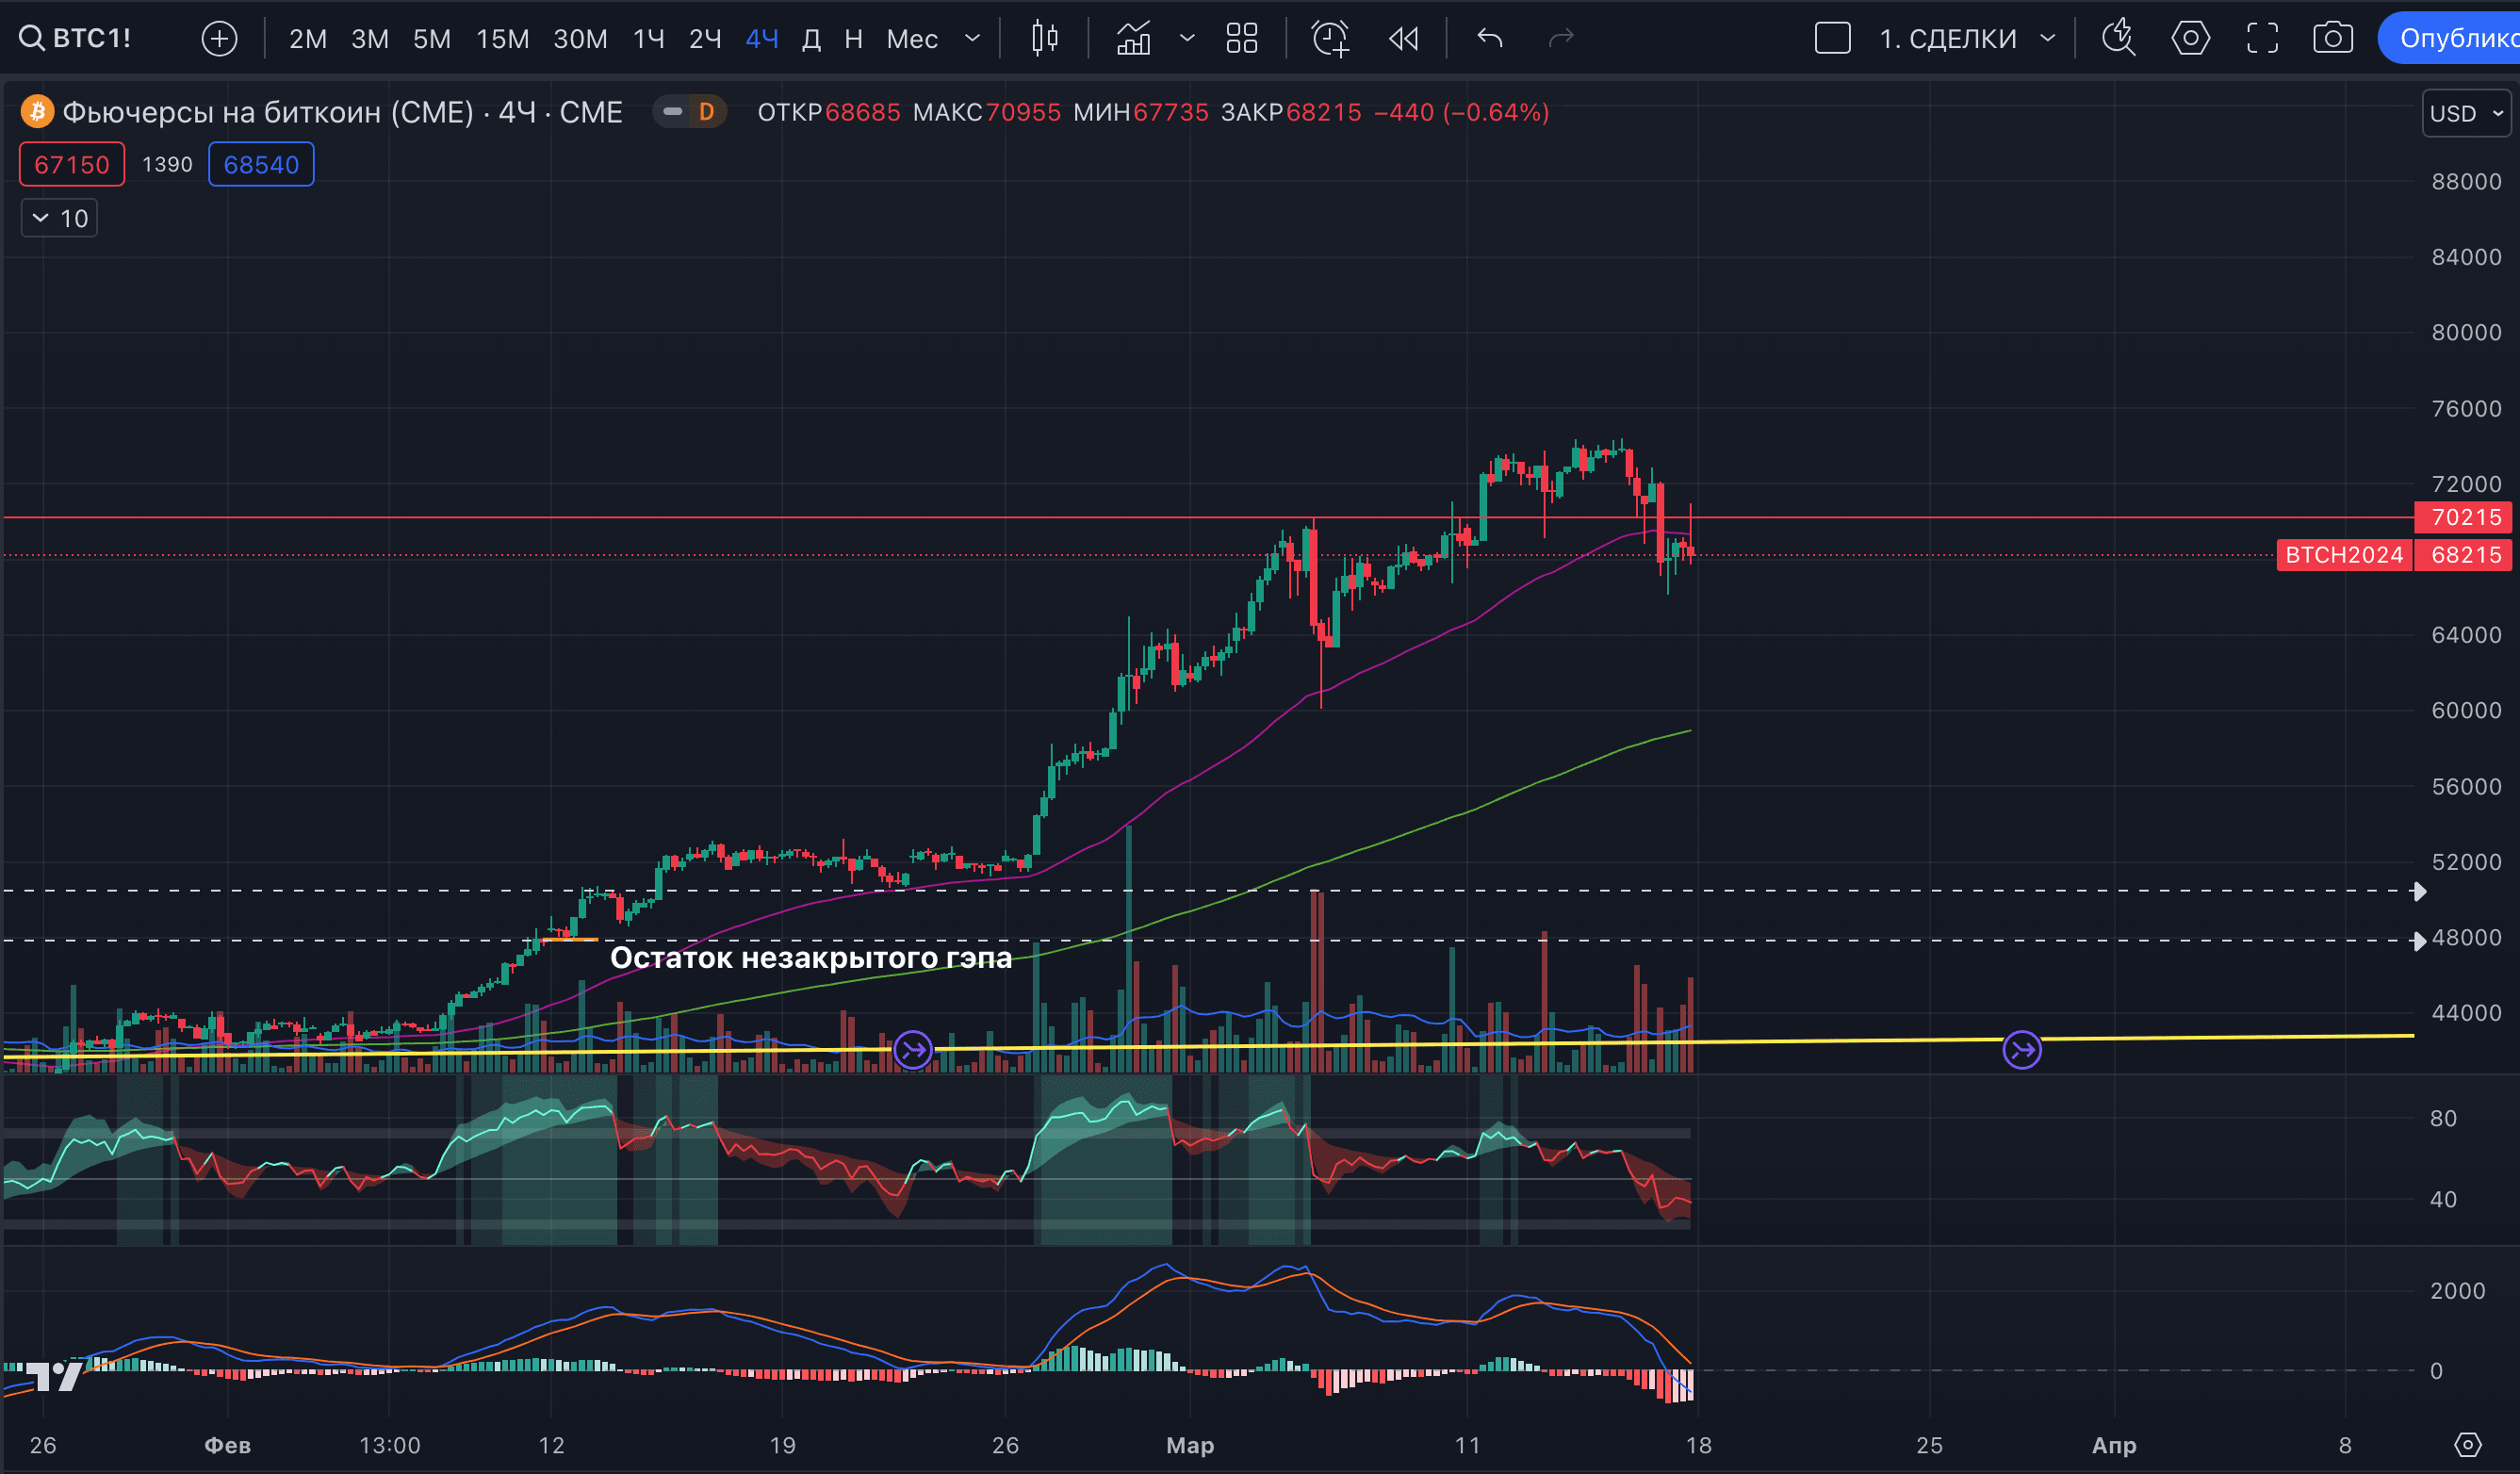Open the layout grid templates icon
Image resolution: width=2520 pixels, height=1474 pixels.
(1241, 38)
